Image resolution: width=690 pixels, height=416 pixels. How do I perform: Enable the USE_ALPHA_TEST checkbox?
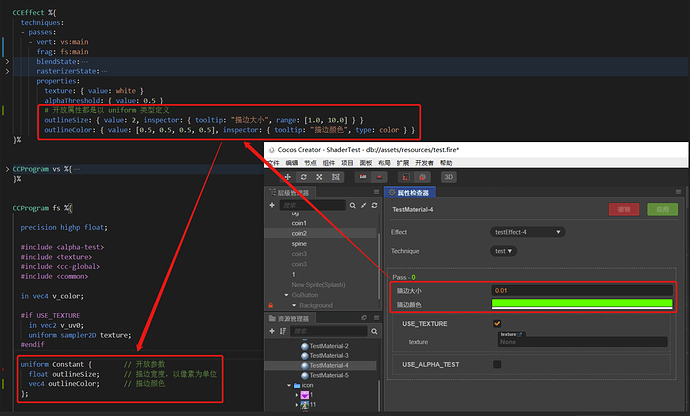497,364
